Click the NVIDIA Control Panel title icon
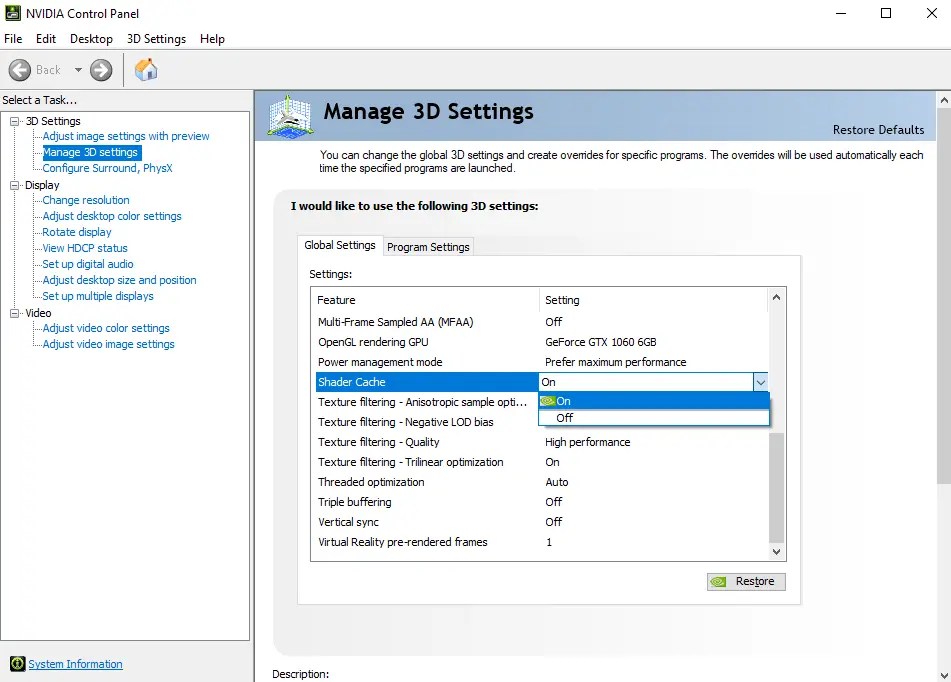Viewport: 951px width, 682px height. coord(13,13)
